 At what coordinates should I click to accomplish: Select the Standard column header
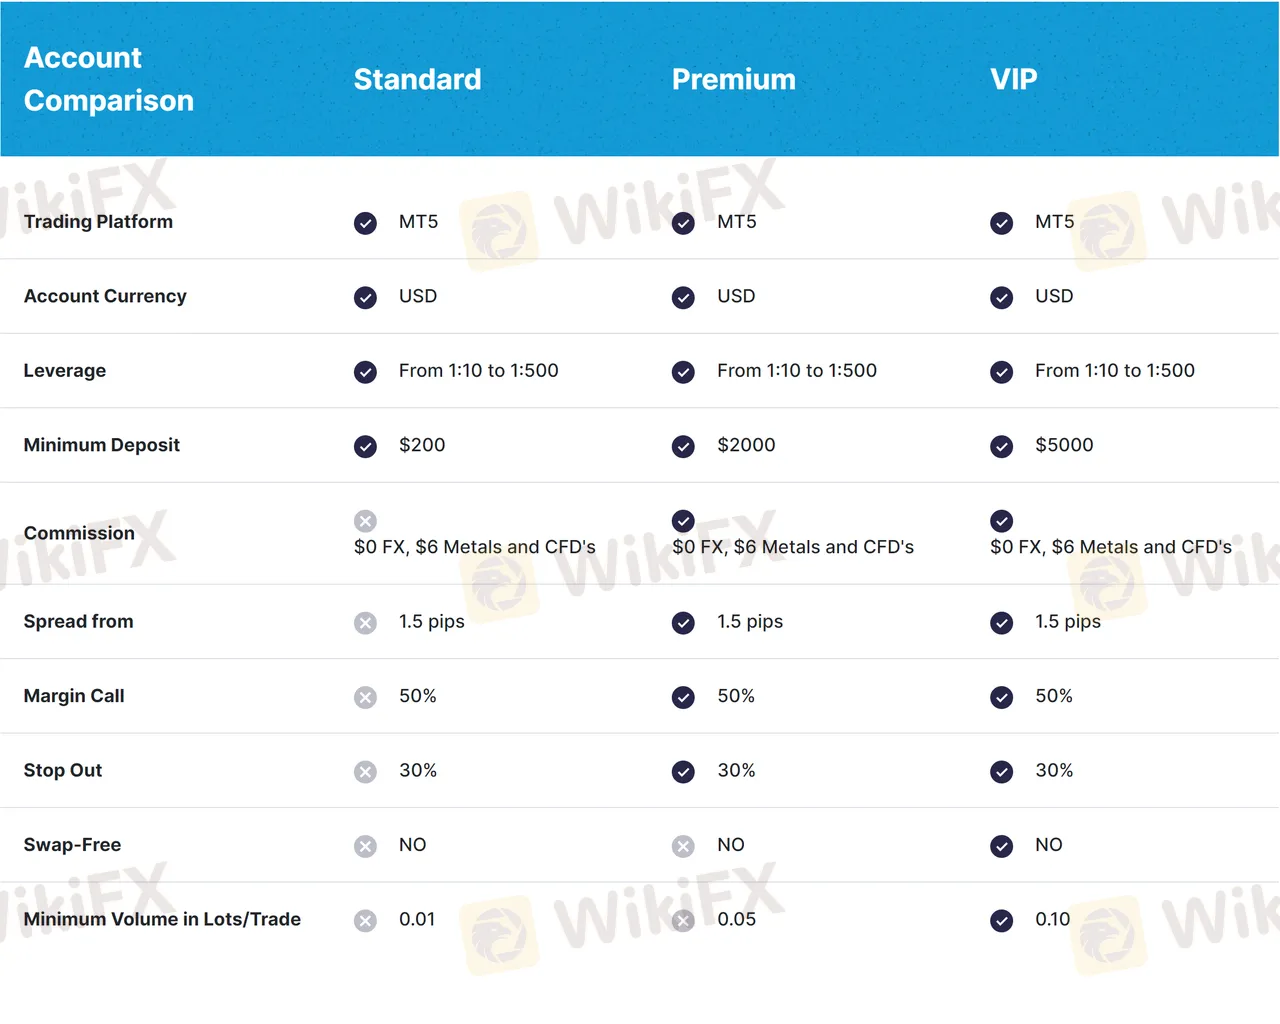[417, 79]
